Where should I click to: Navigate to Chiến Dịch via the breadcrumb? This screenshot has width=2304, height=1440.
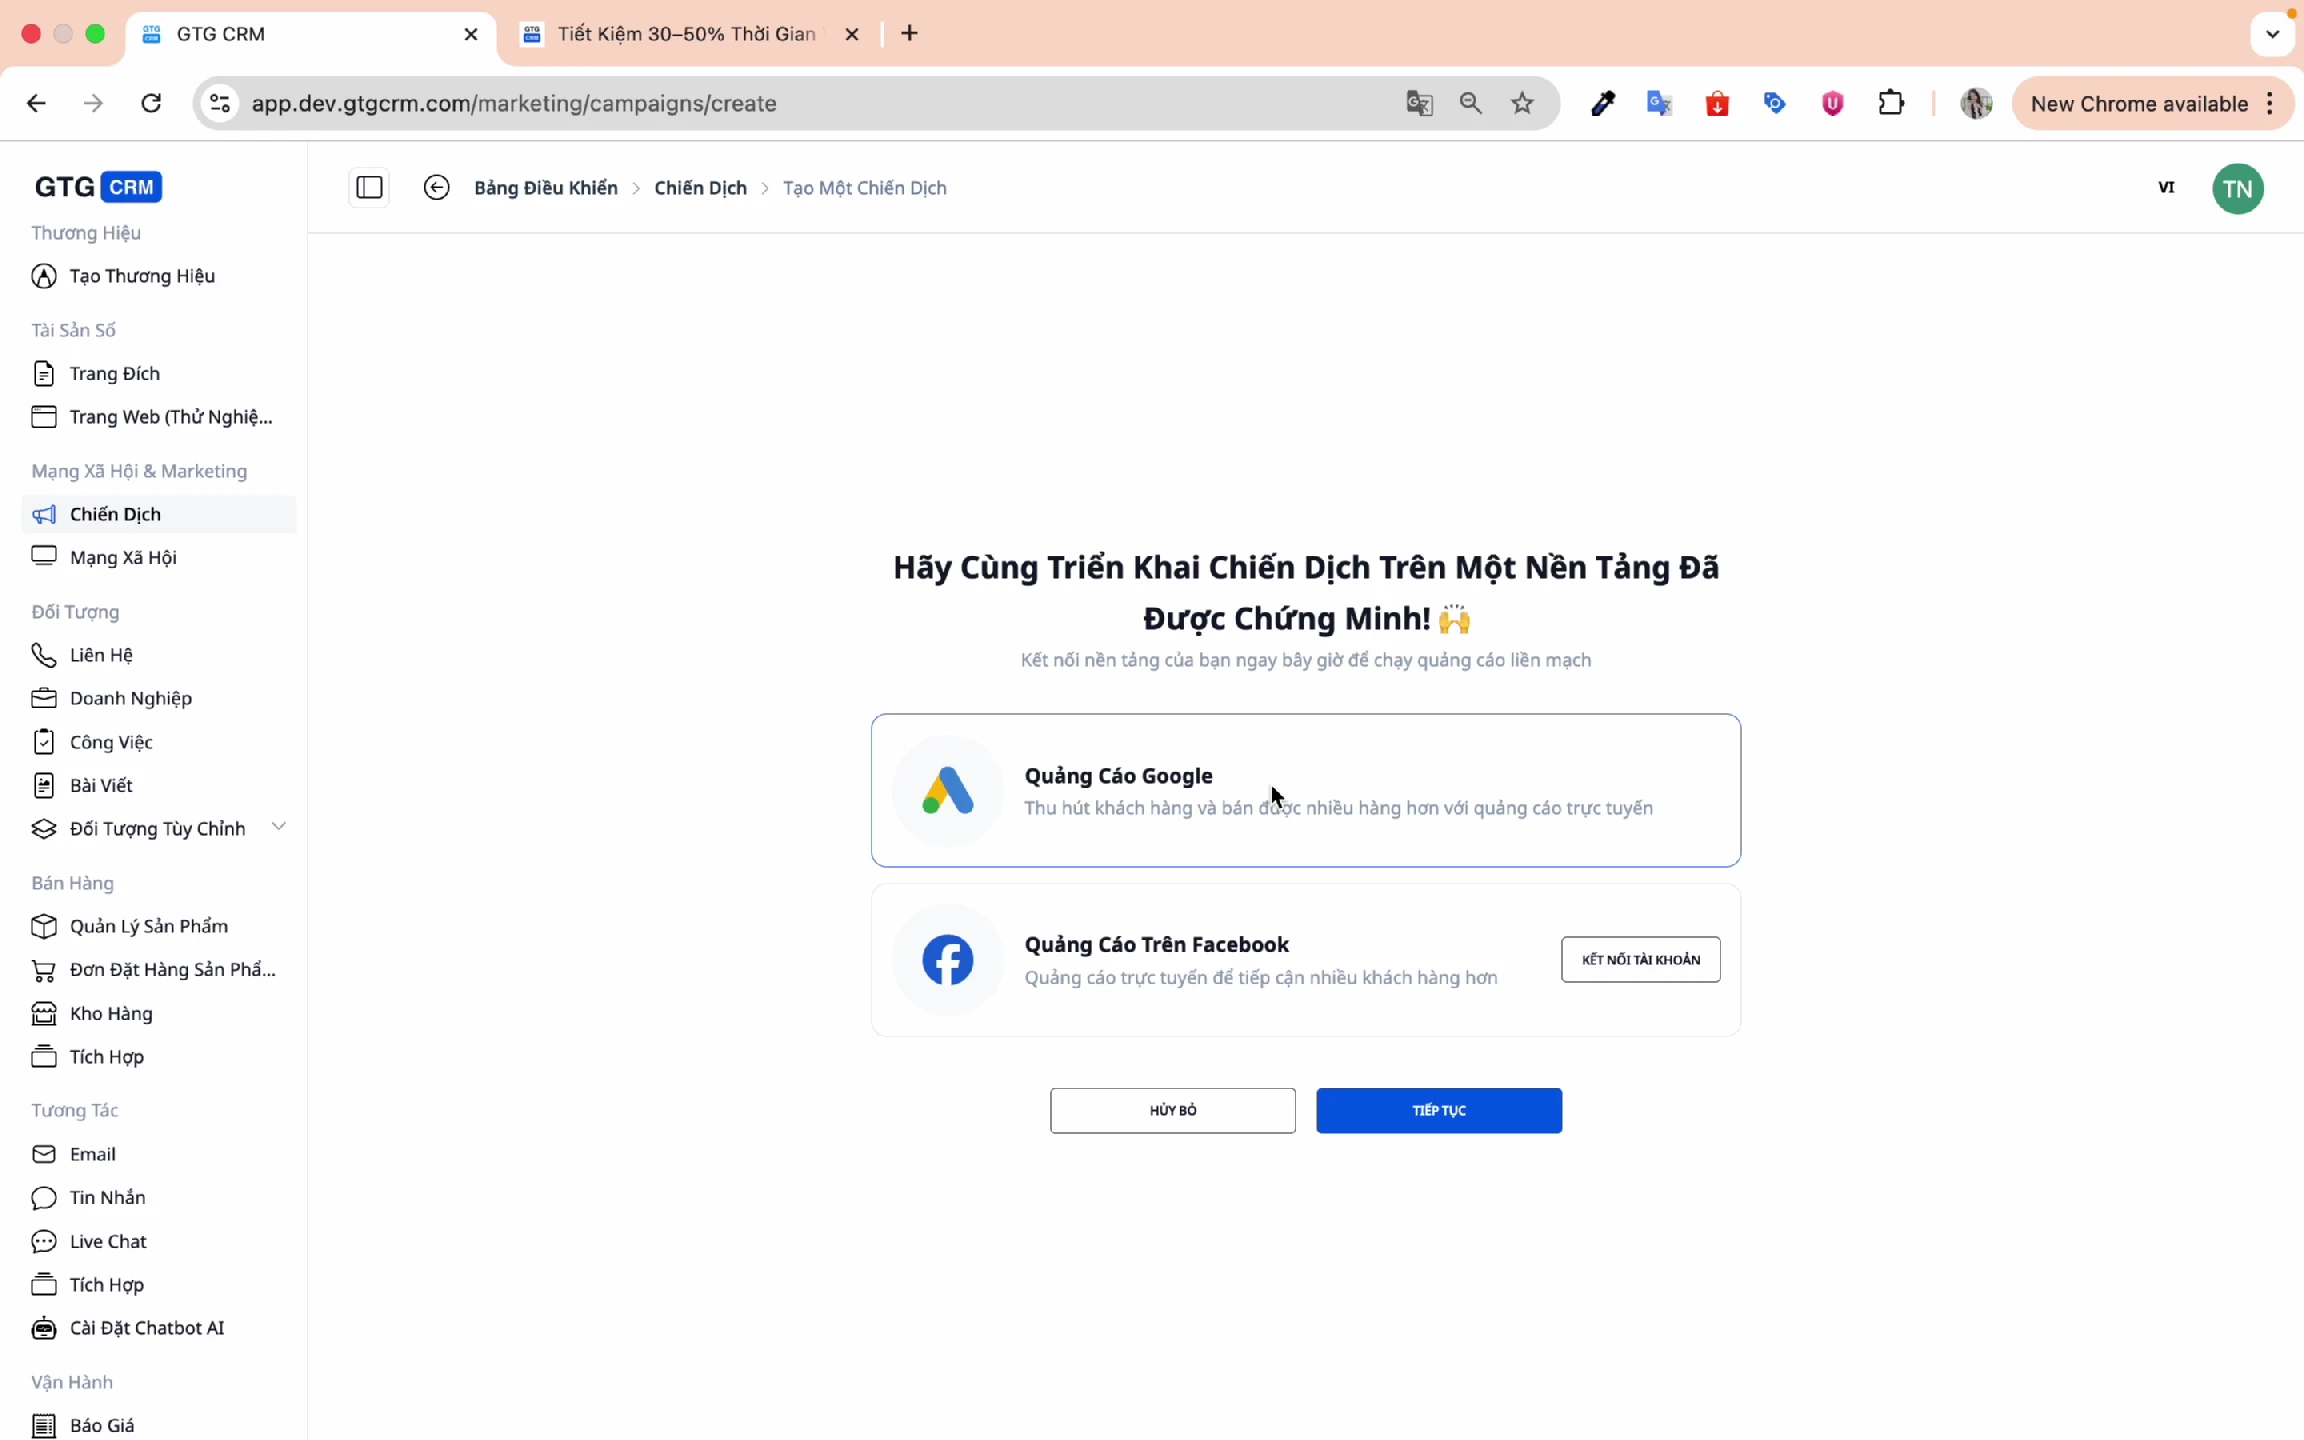(x=699, y=187)
